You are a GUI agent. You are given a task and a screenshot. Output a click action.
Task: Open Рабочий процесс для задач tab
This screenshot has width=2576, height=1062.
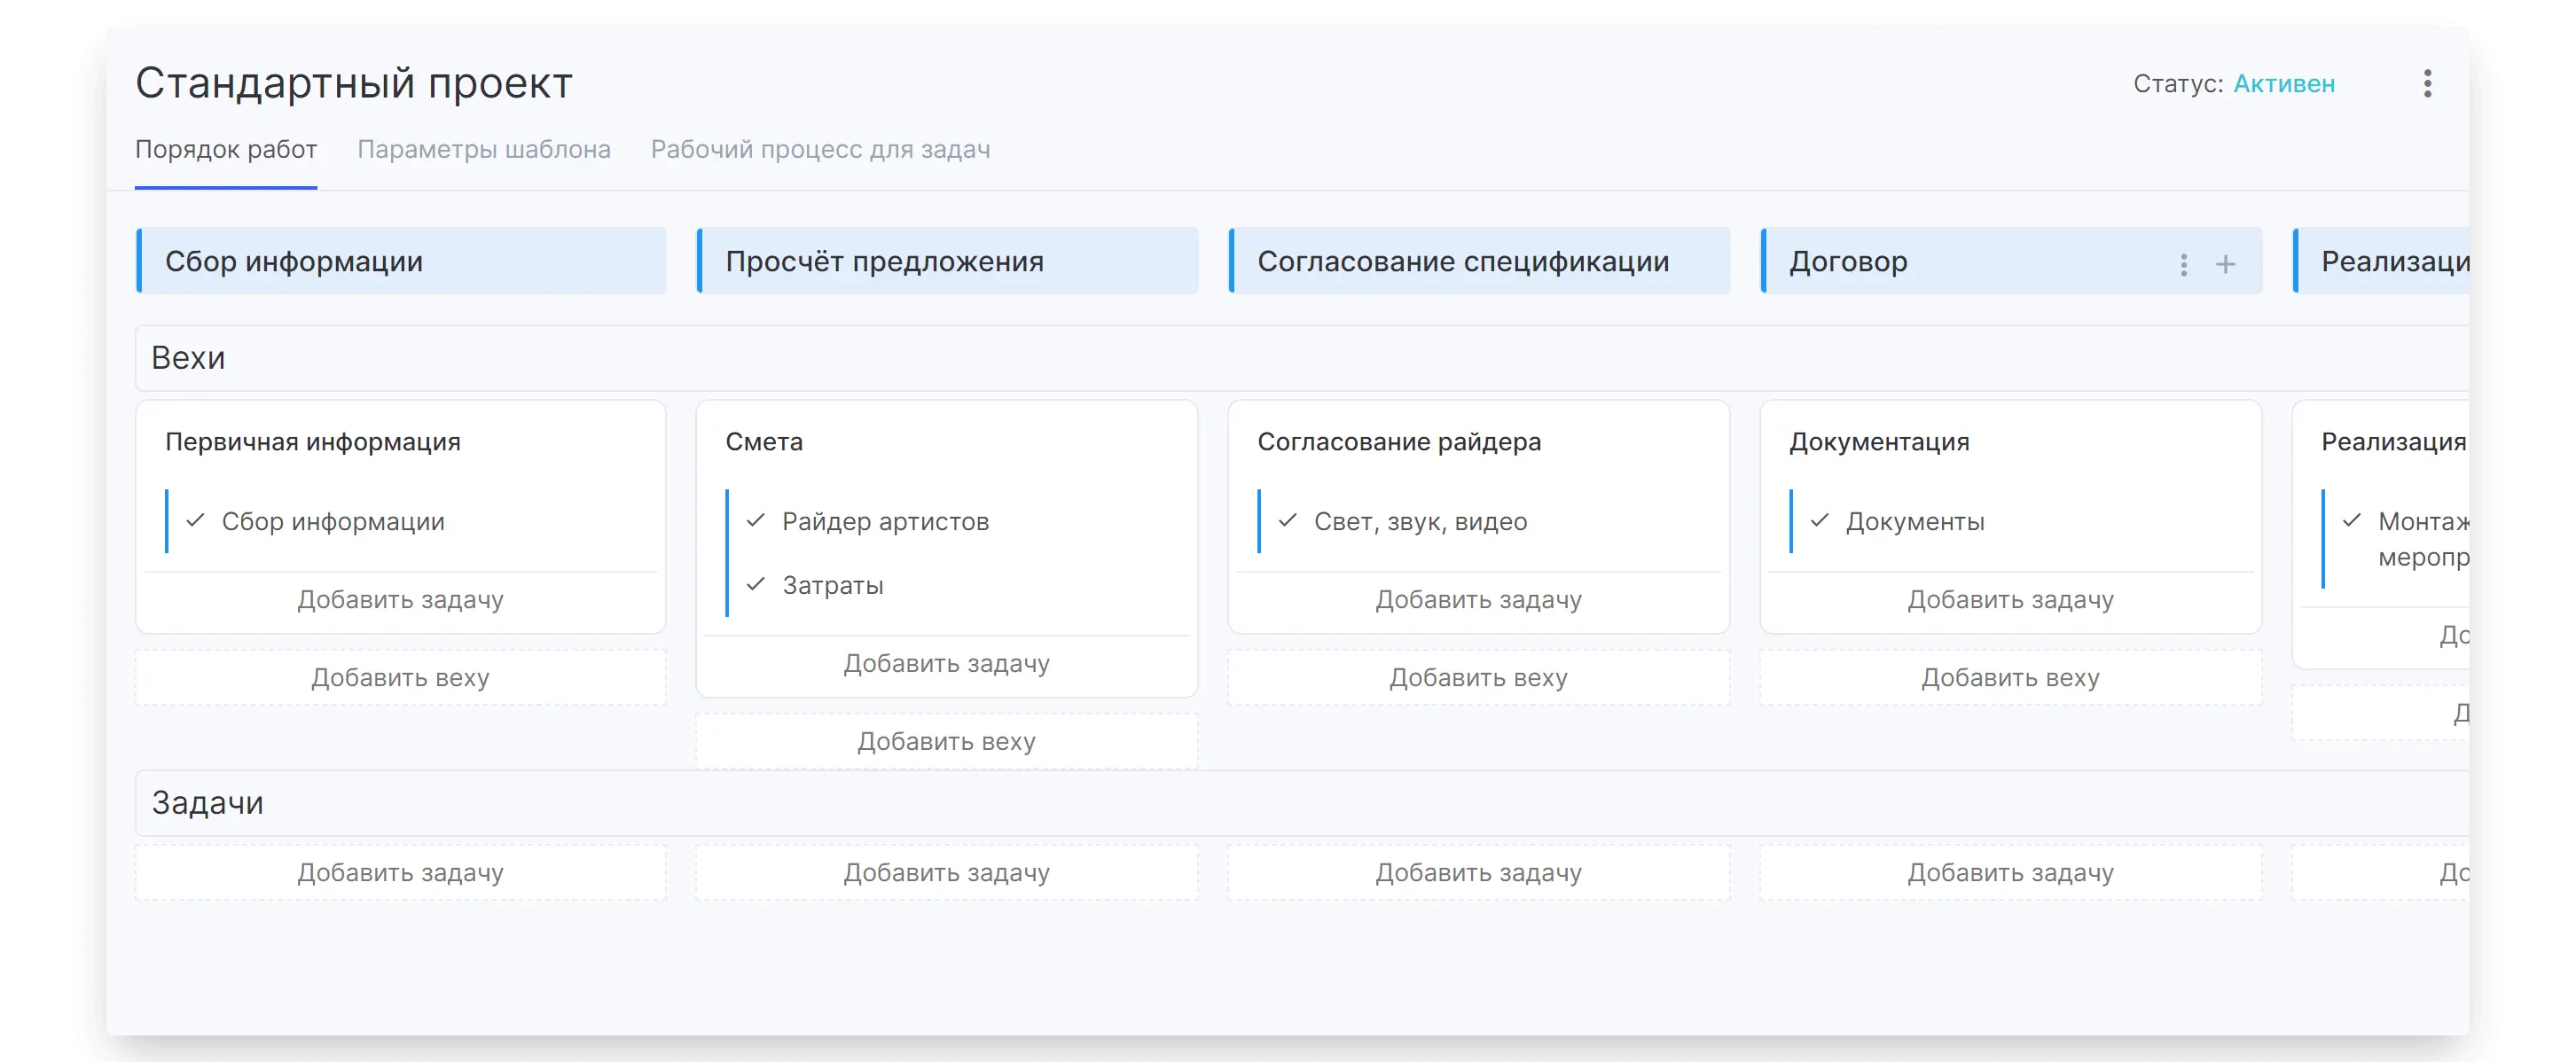coord(820,150)
